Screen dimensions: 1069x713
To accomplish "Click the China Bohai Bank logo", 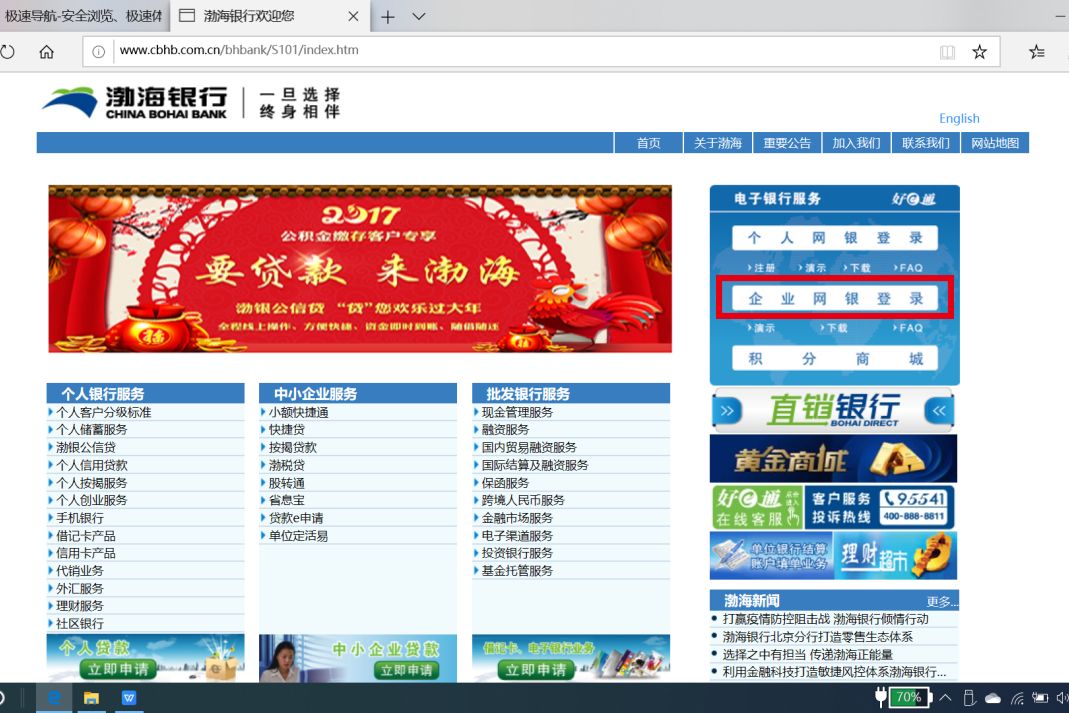I will [x=134, y=103].
